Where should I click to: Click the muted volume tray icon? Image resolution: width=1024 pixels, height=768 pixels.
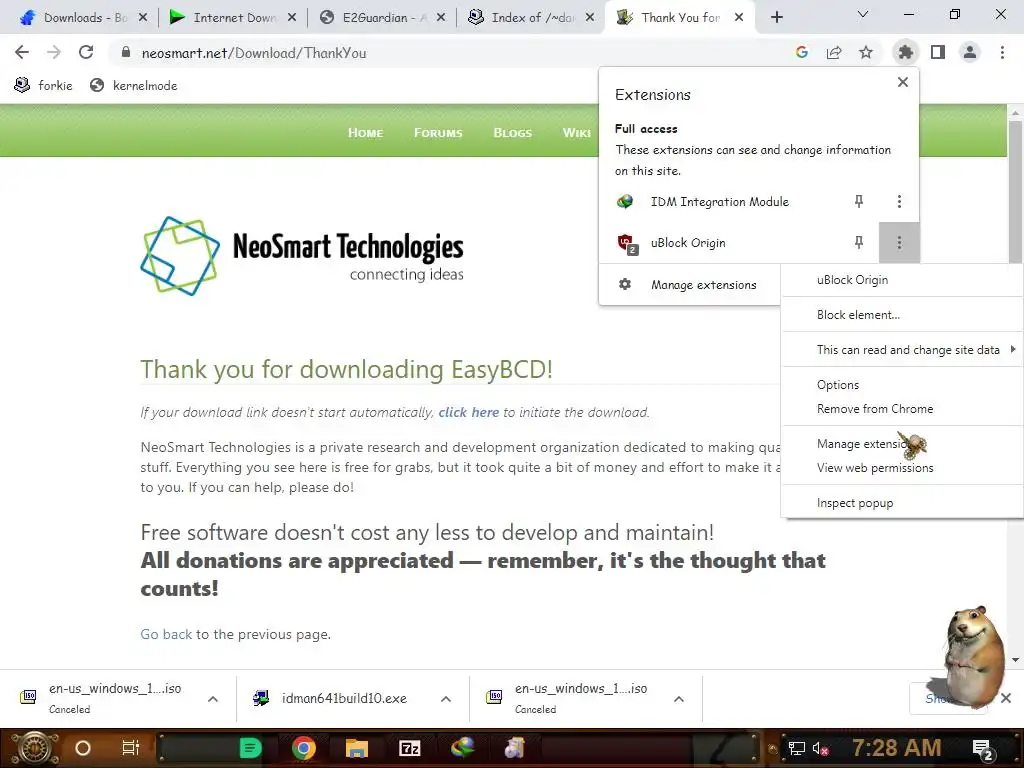(x=820, y=748)
